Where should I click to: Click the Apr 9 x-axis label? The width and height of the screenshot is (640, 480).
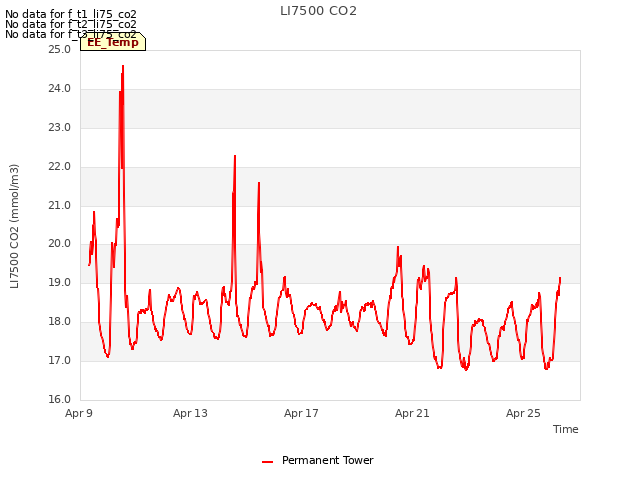(79, 413)
